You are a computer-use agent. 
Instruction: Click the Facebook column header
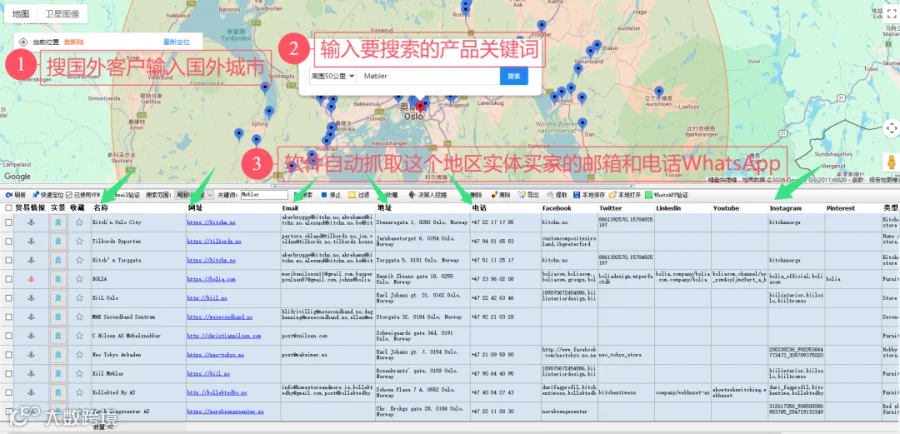(556, 208)
